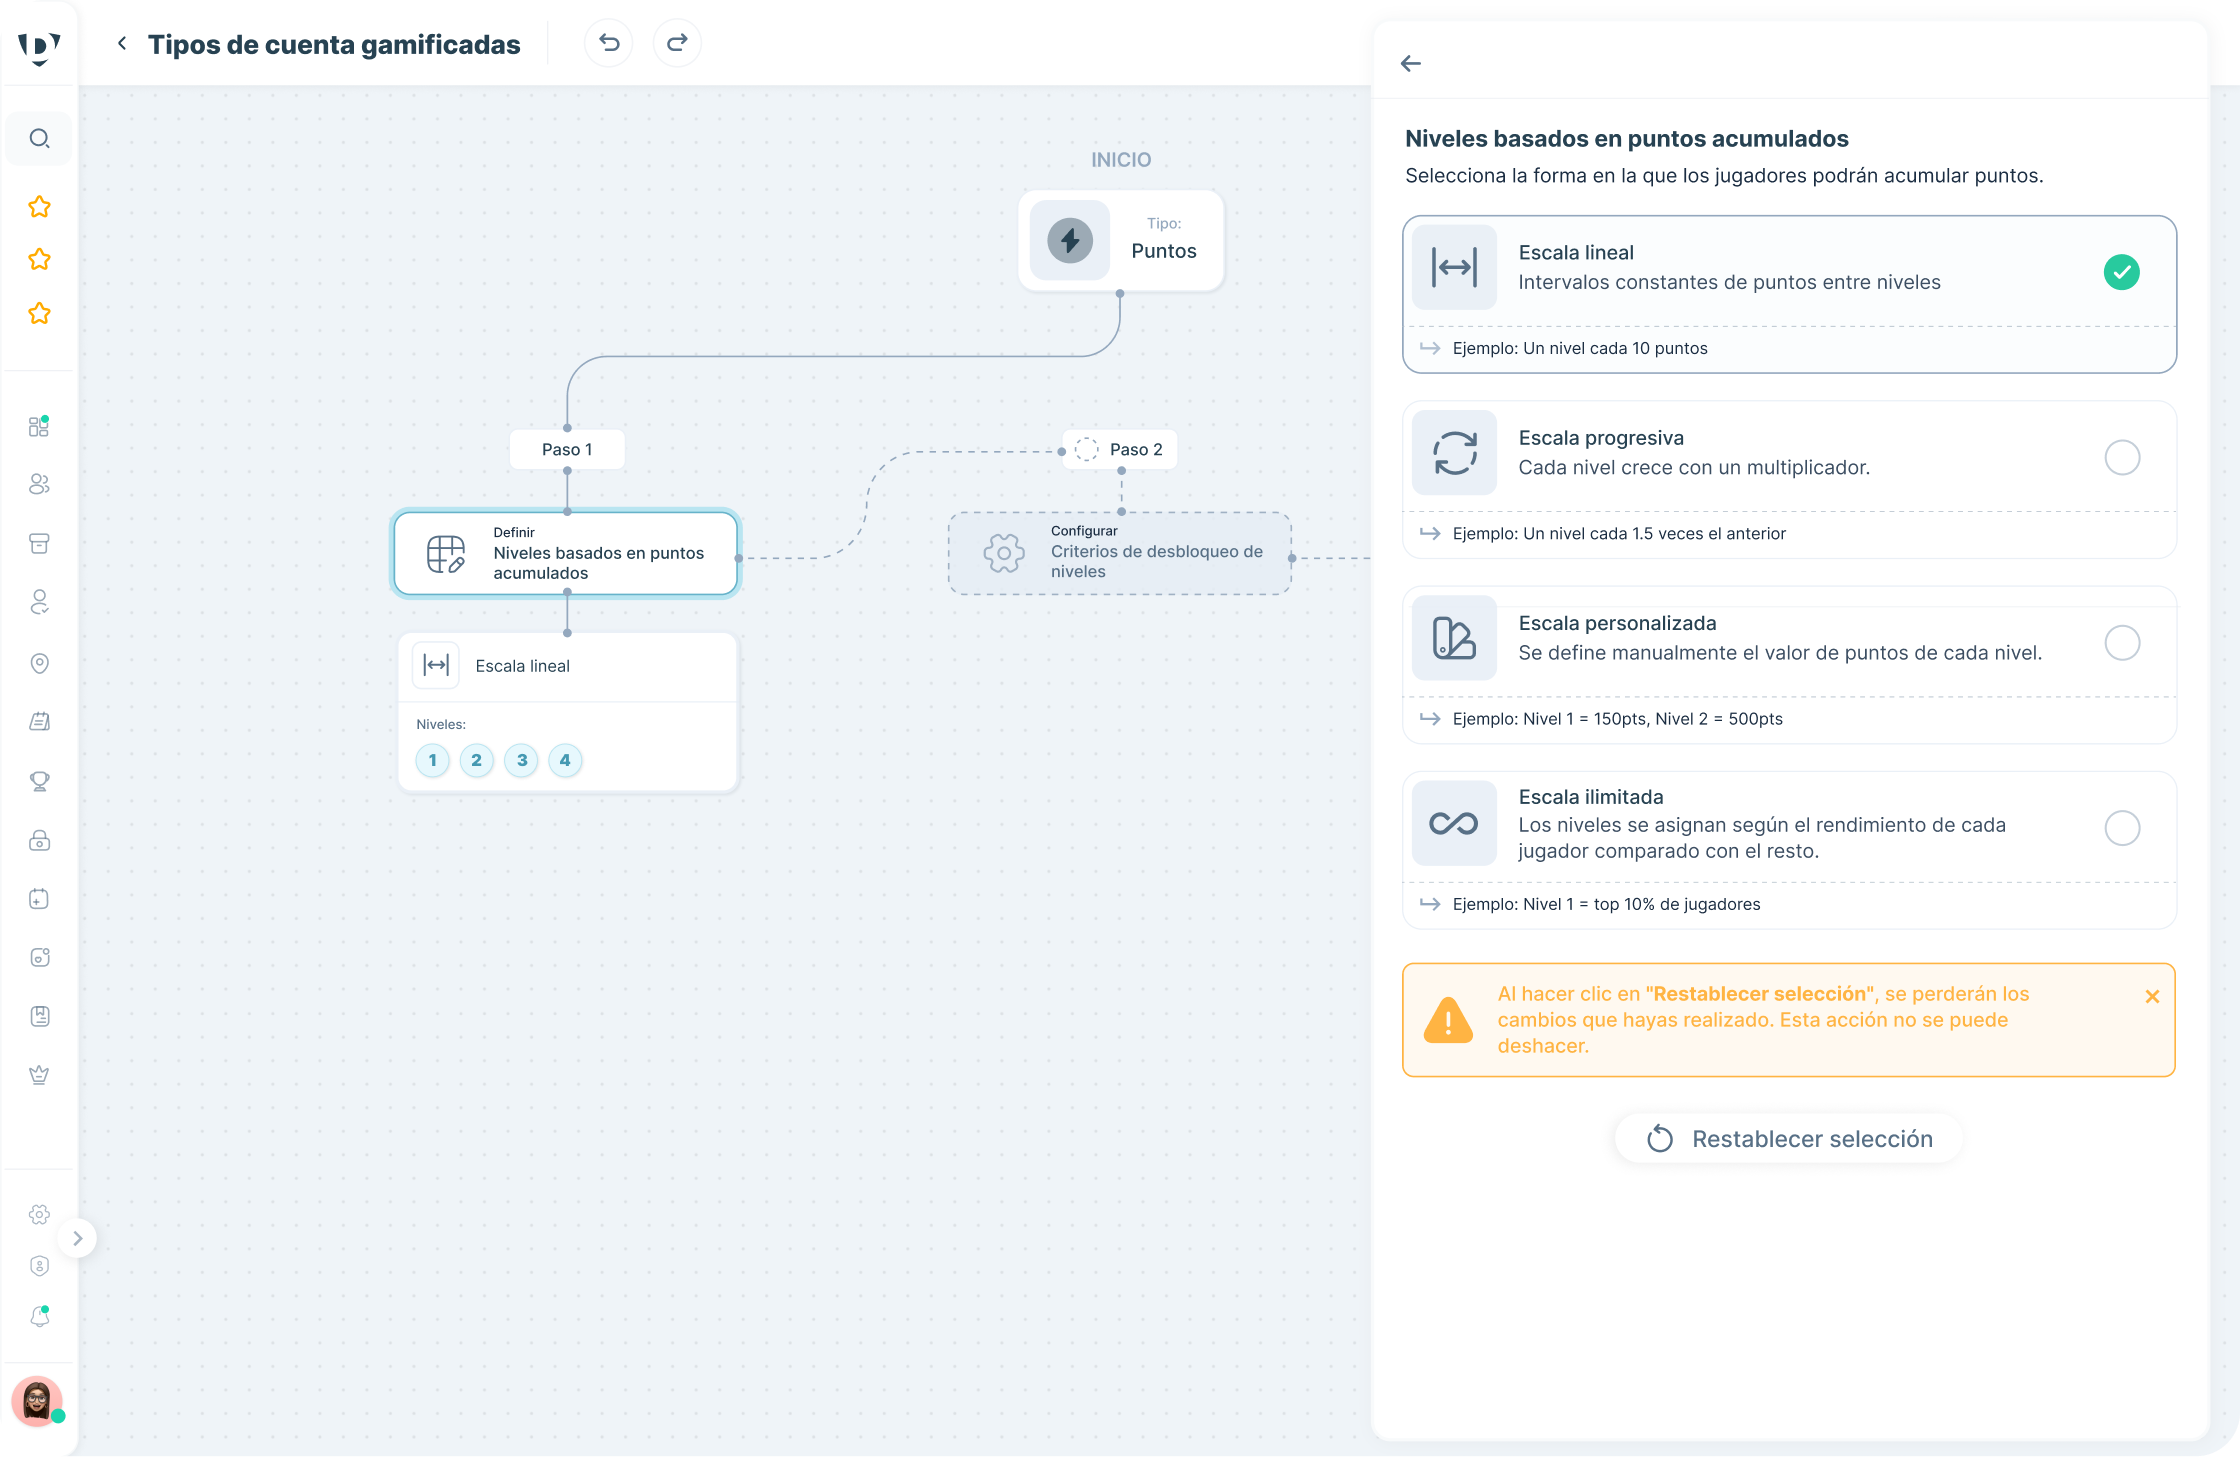Image resolution: width=2240 pixels, height=1457 pixels.
Task: Select the Escala personalizada radio option
Action: [x=2122, y=642]
